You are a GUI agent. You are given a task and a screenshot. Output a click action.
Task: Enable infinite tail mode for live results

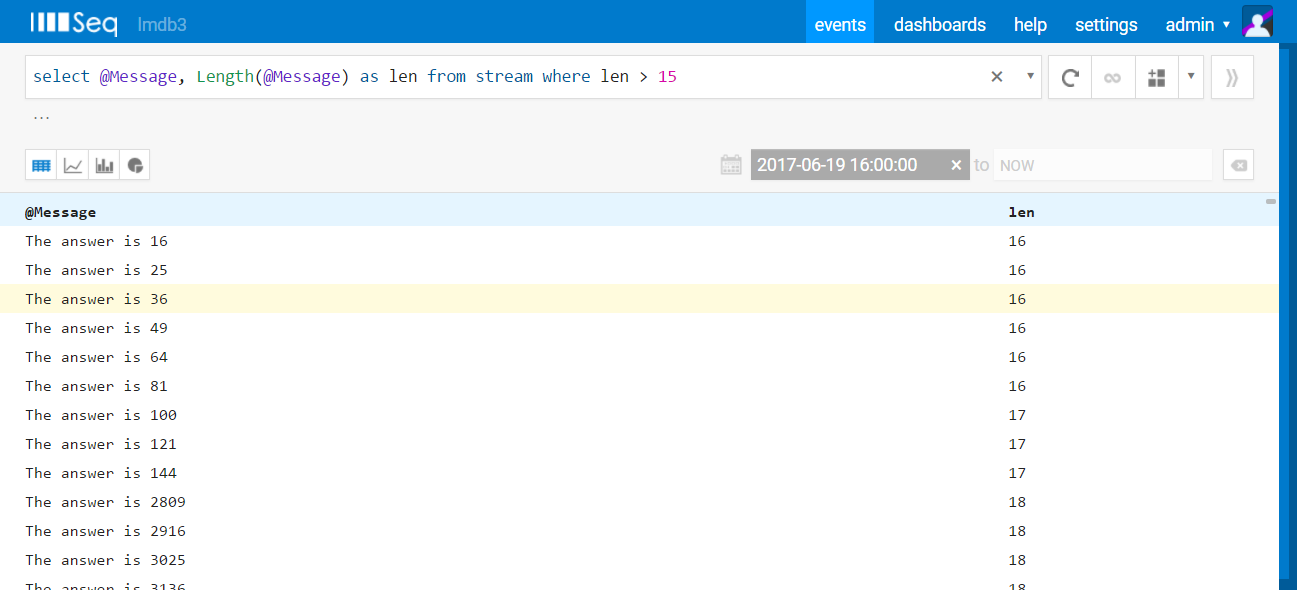point(1112,77)
